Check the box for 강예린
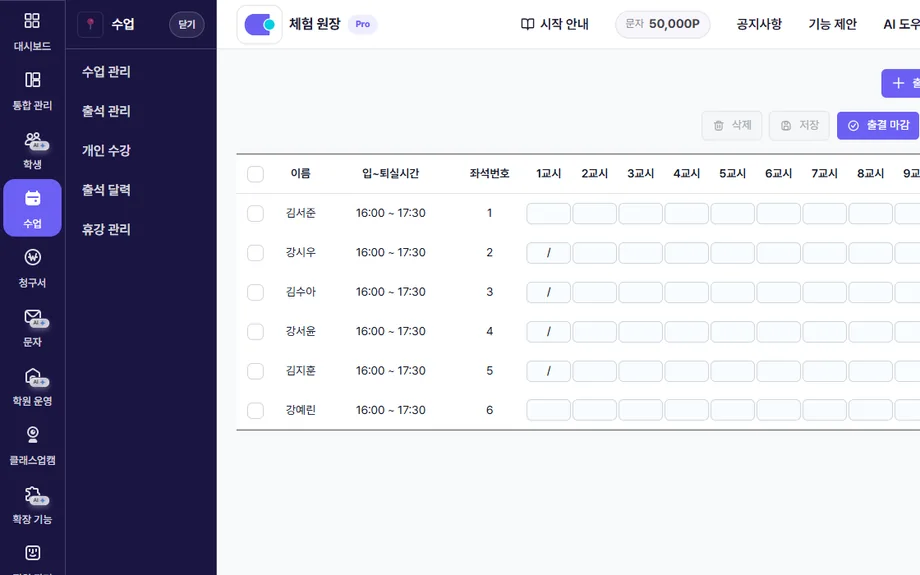The height and width of the screenshot is (575, 920). [255, 410]
